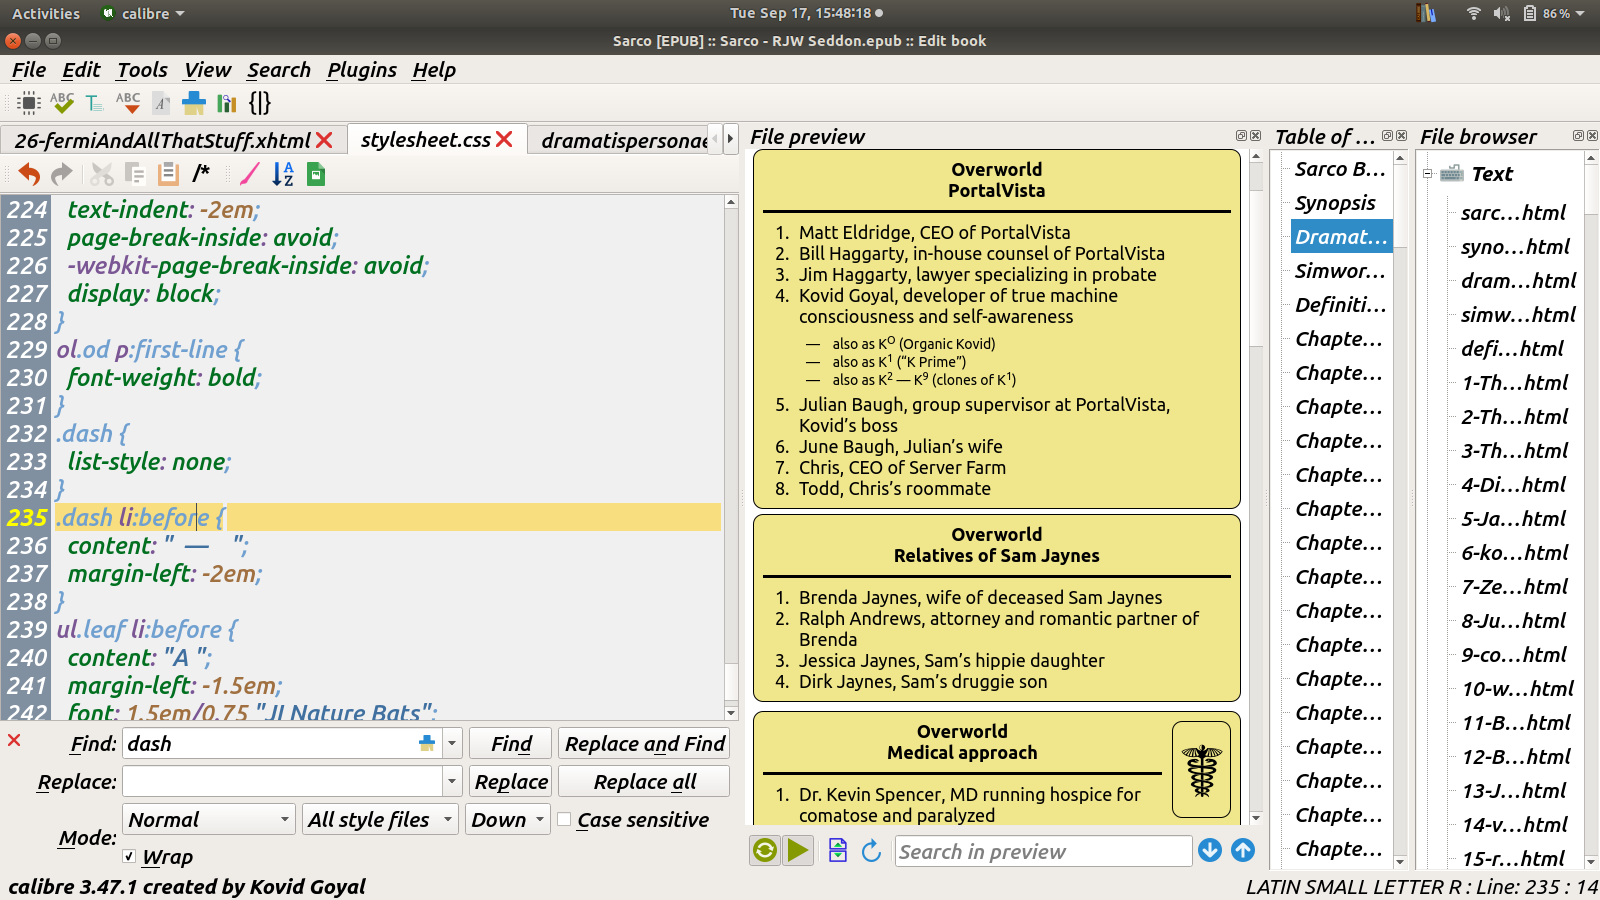Toggle the Case sensitive checkbox

pyautogui.click(x=564, y=819)
